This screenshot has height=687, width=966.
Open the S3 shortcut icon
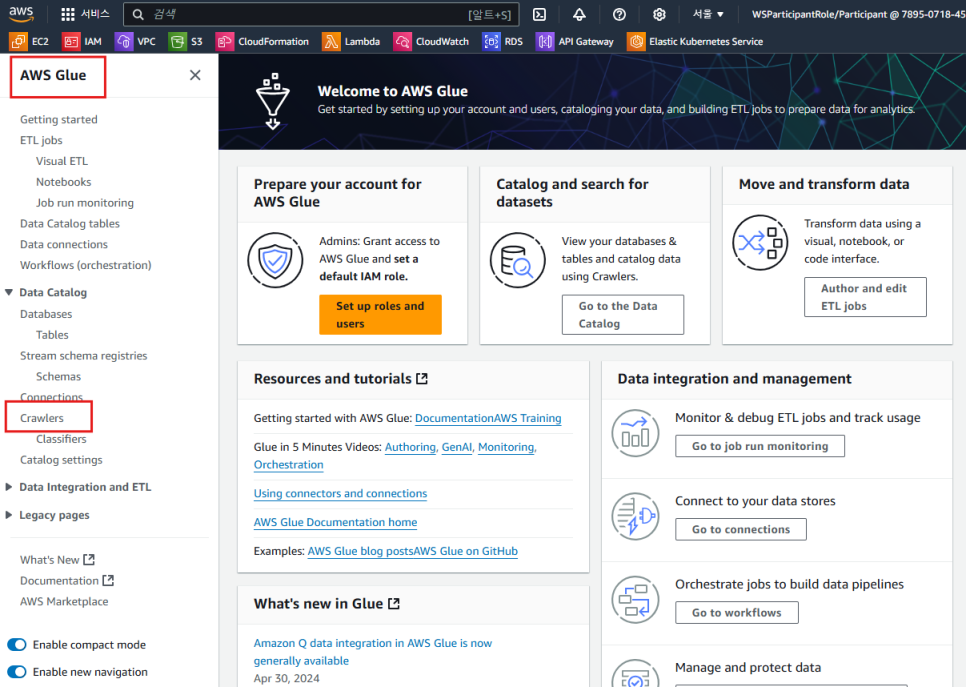[x=177, y=41]
